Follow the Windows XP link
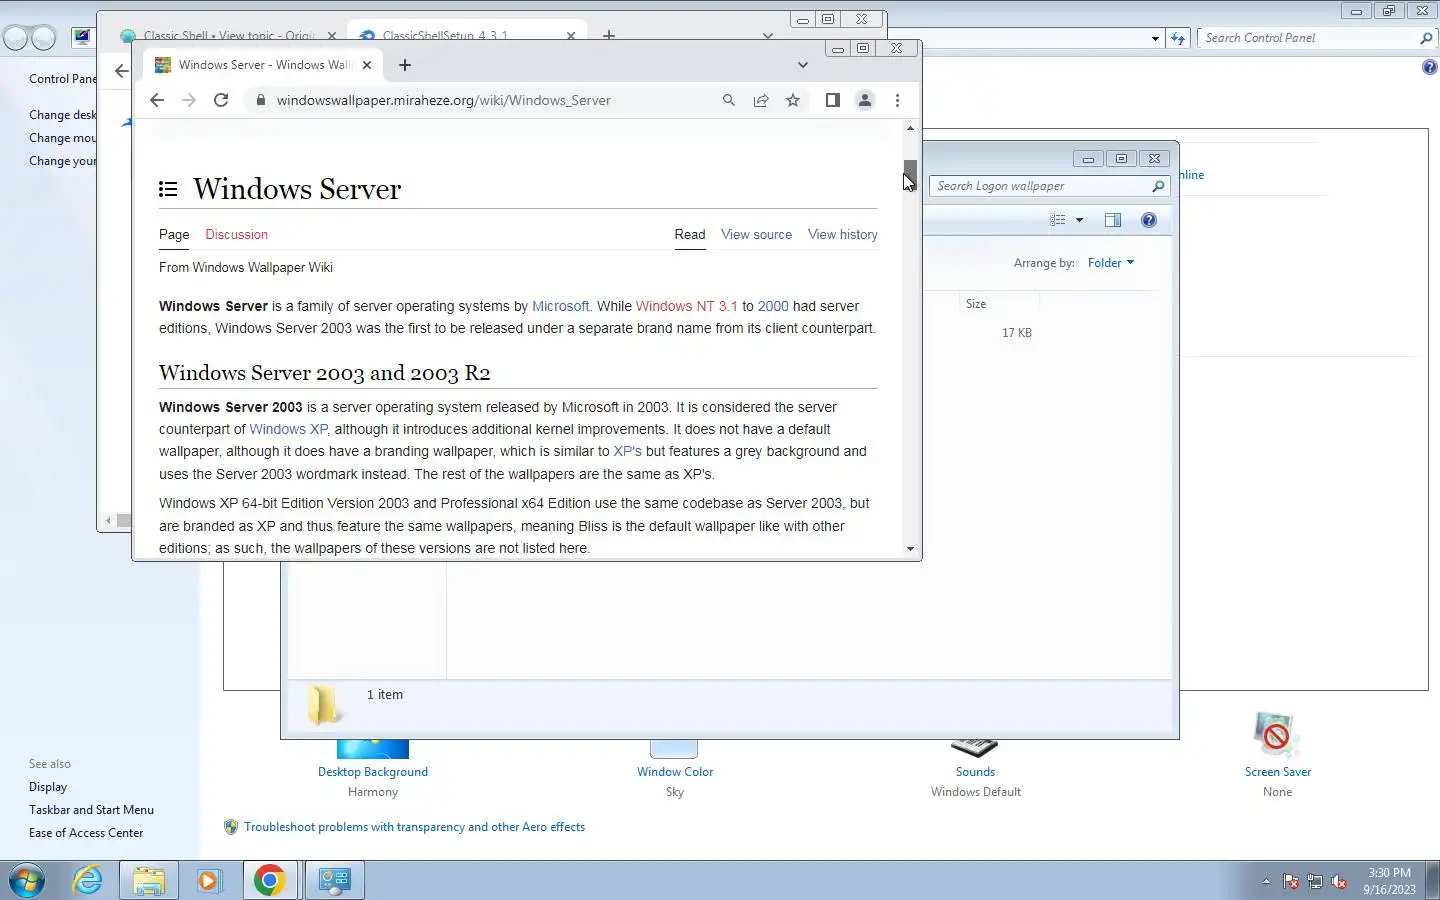 [289, 429]
